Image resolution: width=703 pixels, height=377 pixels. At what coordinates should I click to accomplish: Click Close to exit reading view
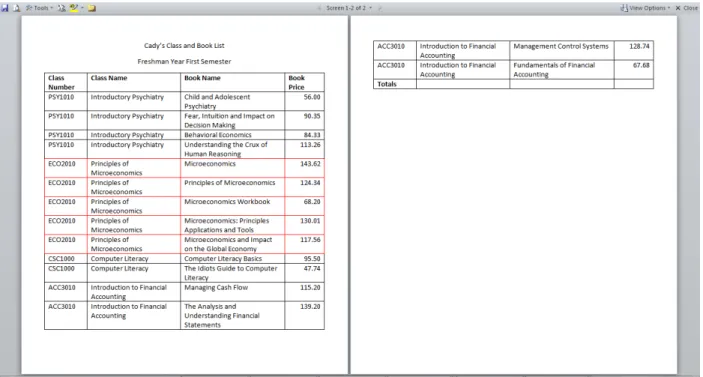[x=687, y=8]
